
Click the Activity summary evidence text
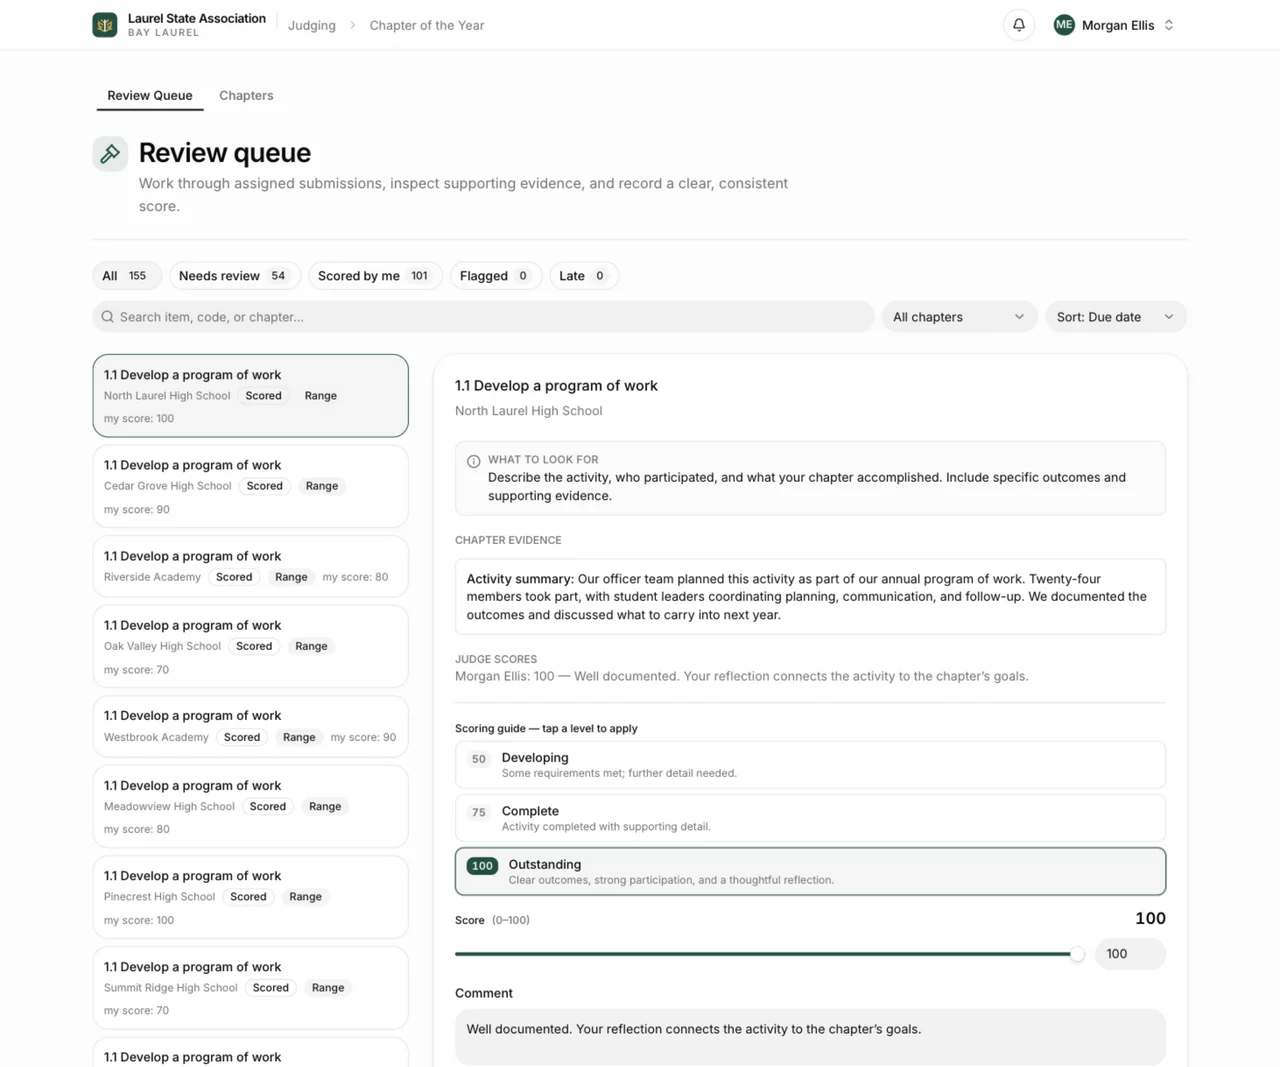[x=810, y=597]
